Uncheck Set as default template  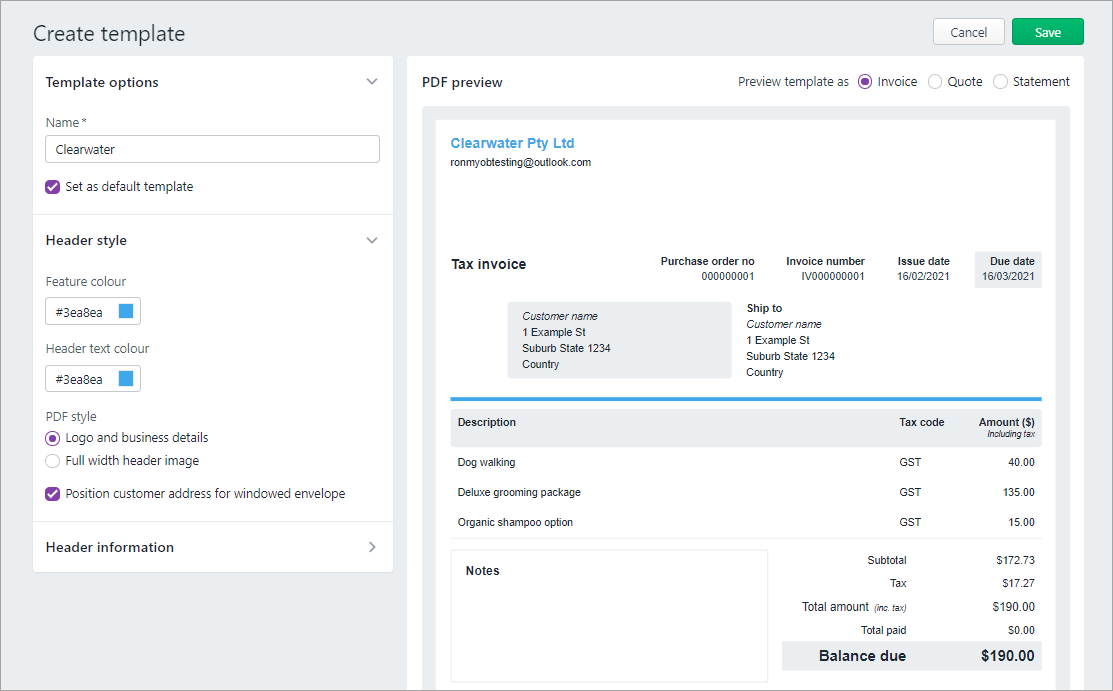tap(52, 186)
